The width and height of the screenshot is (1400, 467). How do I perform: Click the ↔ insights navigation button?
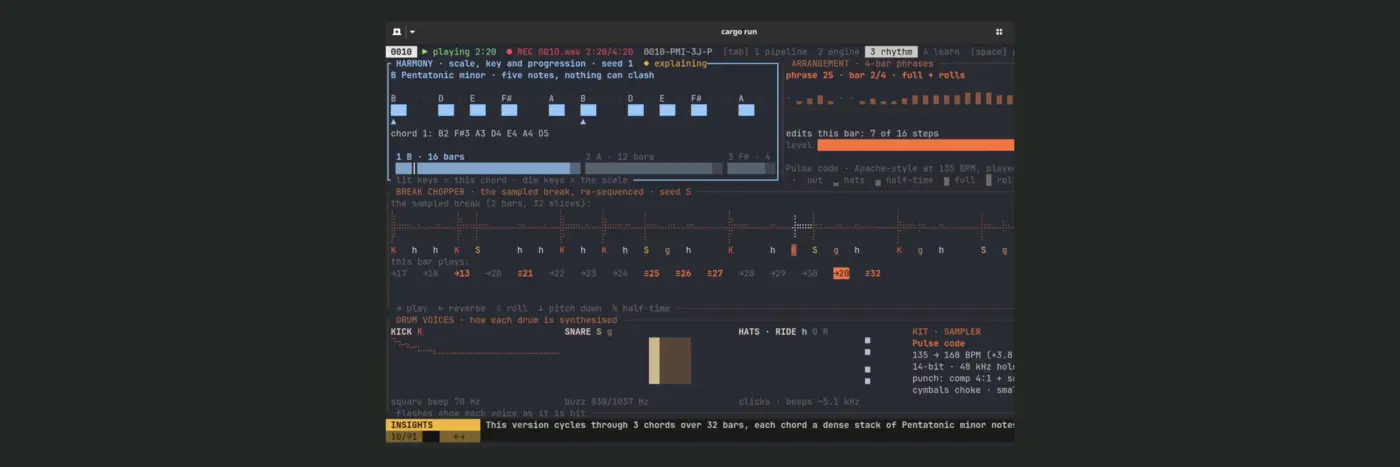460,436
